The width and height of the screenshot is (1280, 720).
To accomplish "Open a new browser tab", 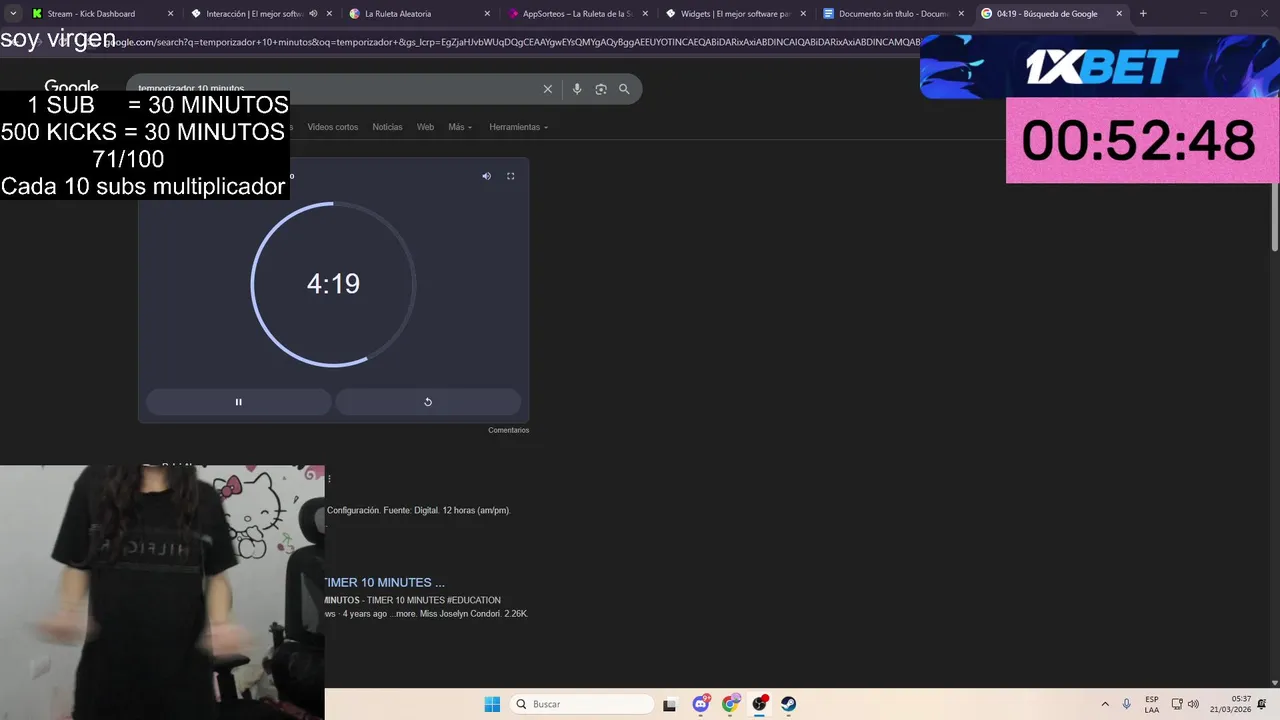I will pos(1143,14).
